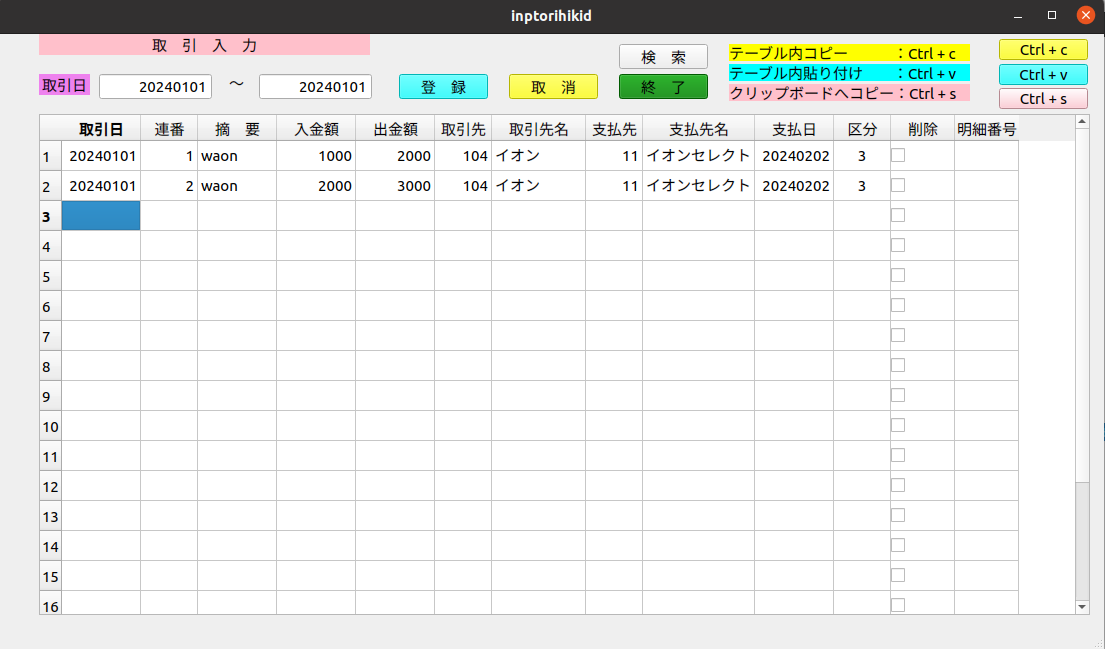Click the starting 取引日 date field
This screenshot has width=1105, height=649.
pos(155,87)
